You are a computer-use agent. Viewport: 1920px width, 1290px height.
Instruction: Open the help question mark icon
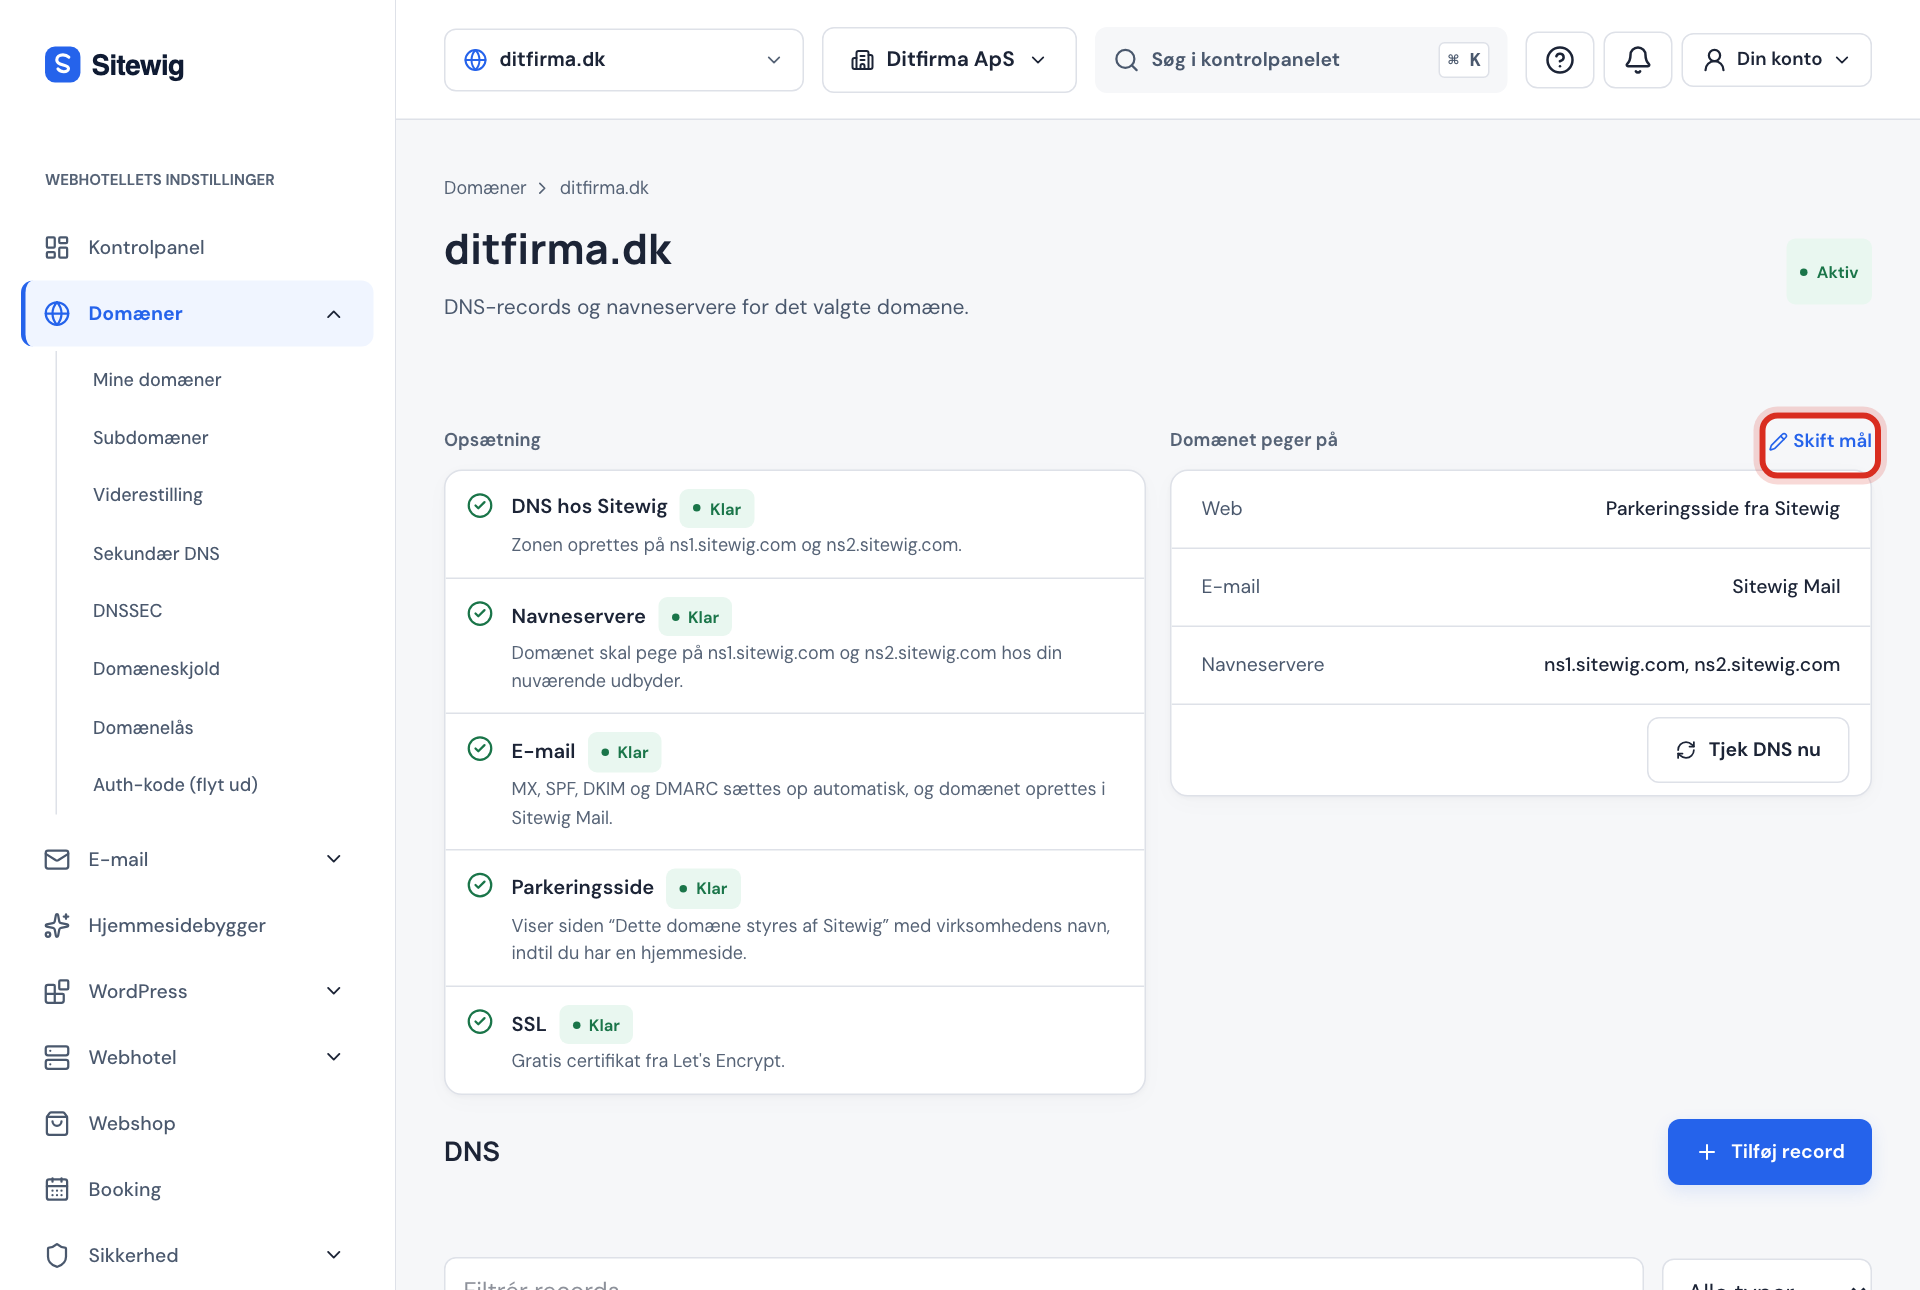pos(1559,60)
